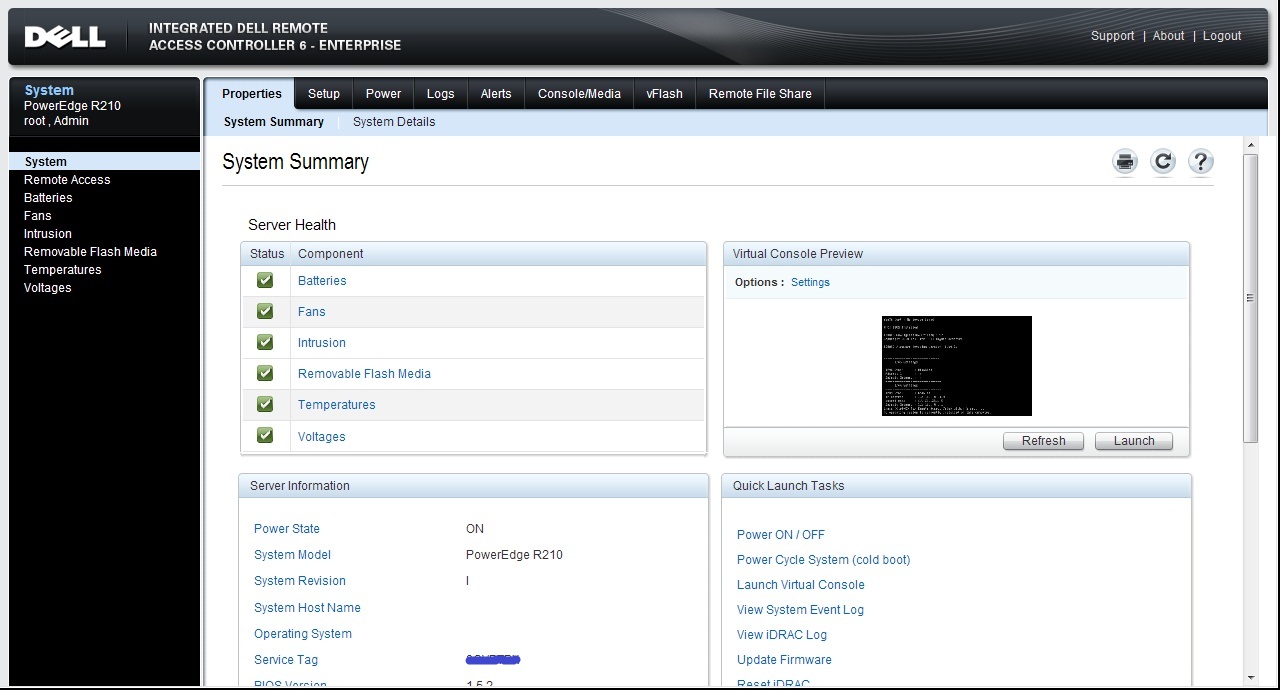Open Batteries link in Server Health
Viewport: 1280px width, 690px height.
coord(322,281)
